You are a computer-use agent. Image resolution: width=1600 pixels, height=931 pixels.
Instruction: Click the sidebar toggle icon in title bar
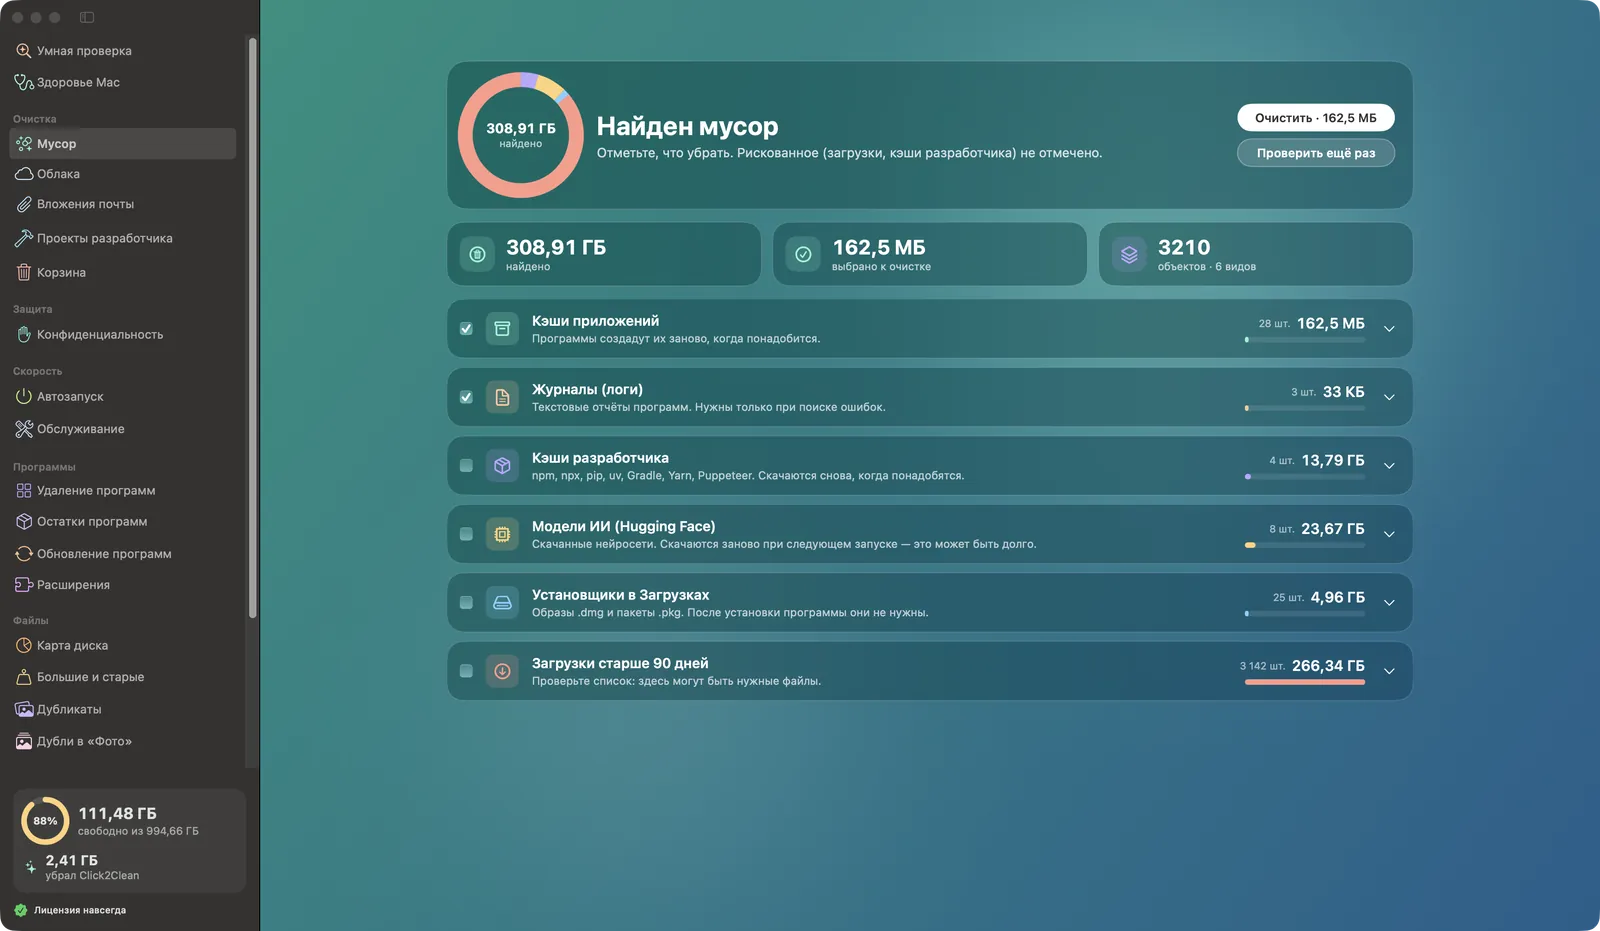click(x=87, y=17)
